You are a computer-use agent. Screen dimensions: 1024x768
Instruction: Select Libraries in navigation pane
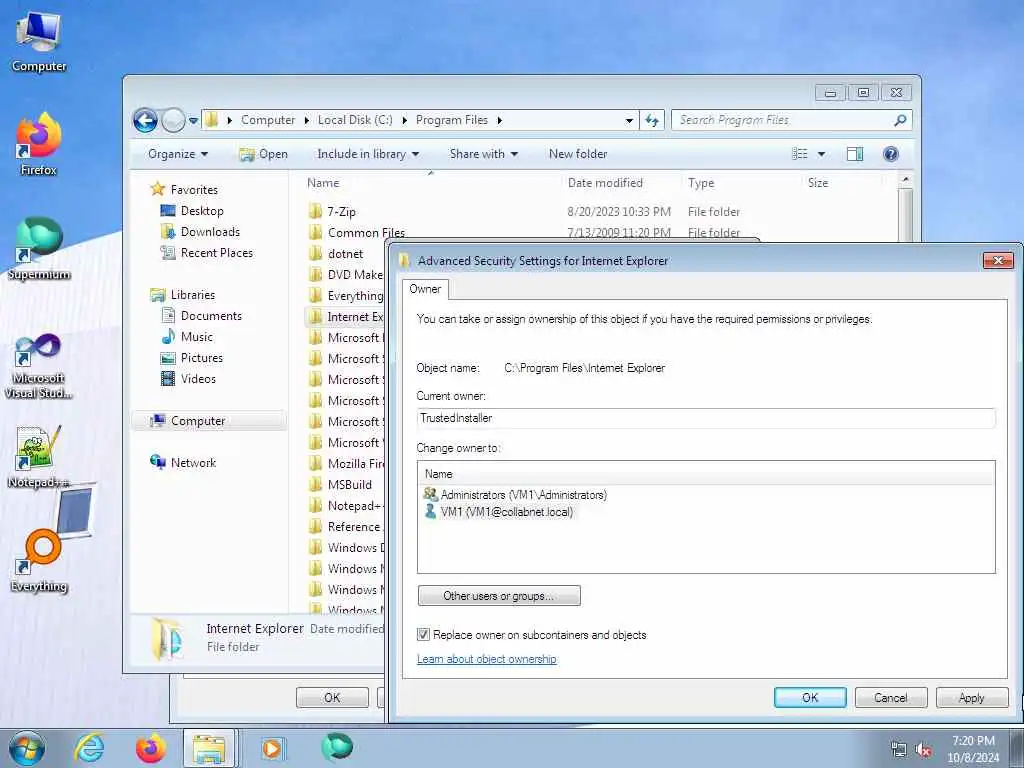coord(193,295)
